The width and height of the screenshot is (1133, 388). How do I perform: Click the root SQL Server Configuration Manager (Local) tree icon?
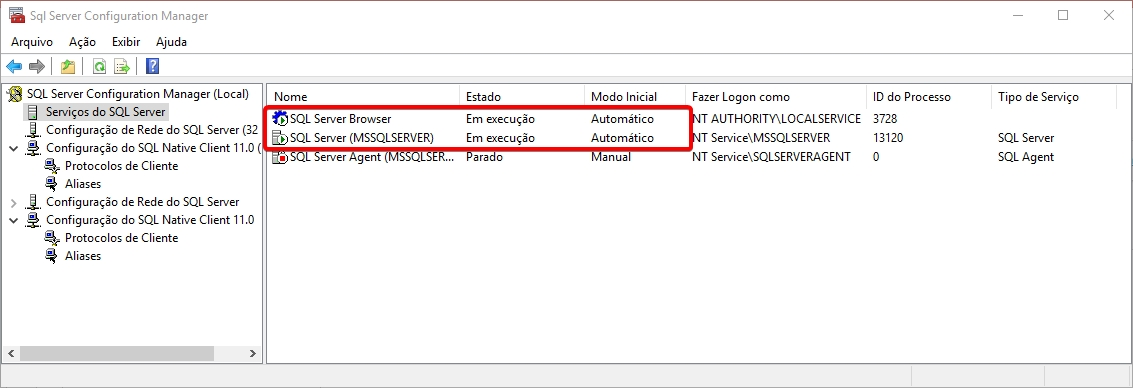click(14, 94)
